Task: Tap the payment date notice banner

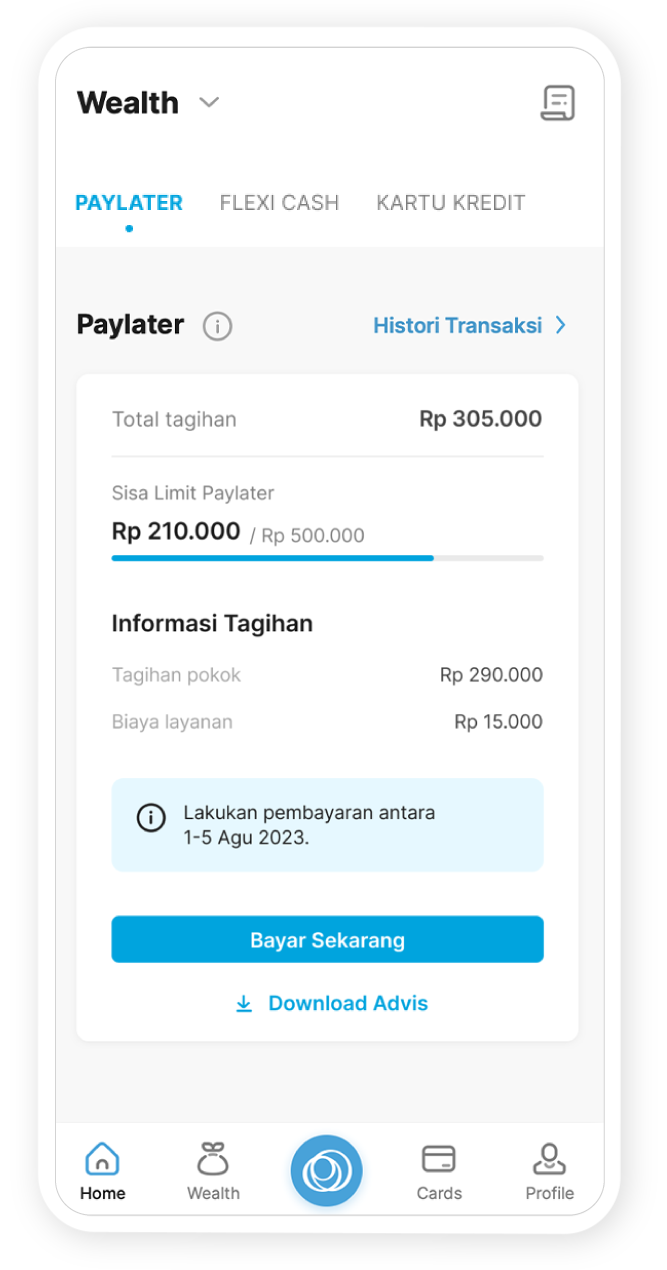Action: click(x=327, y=825)
